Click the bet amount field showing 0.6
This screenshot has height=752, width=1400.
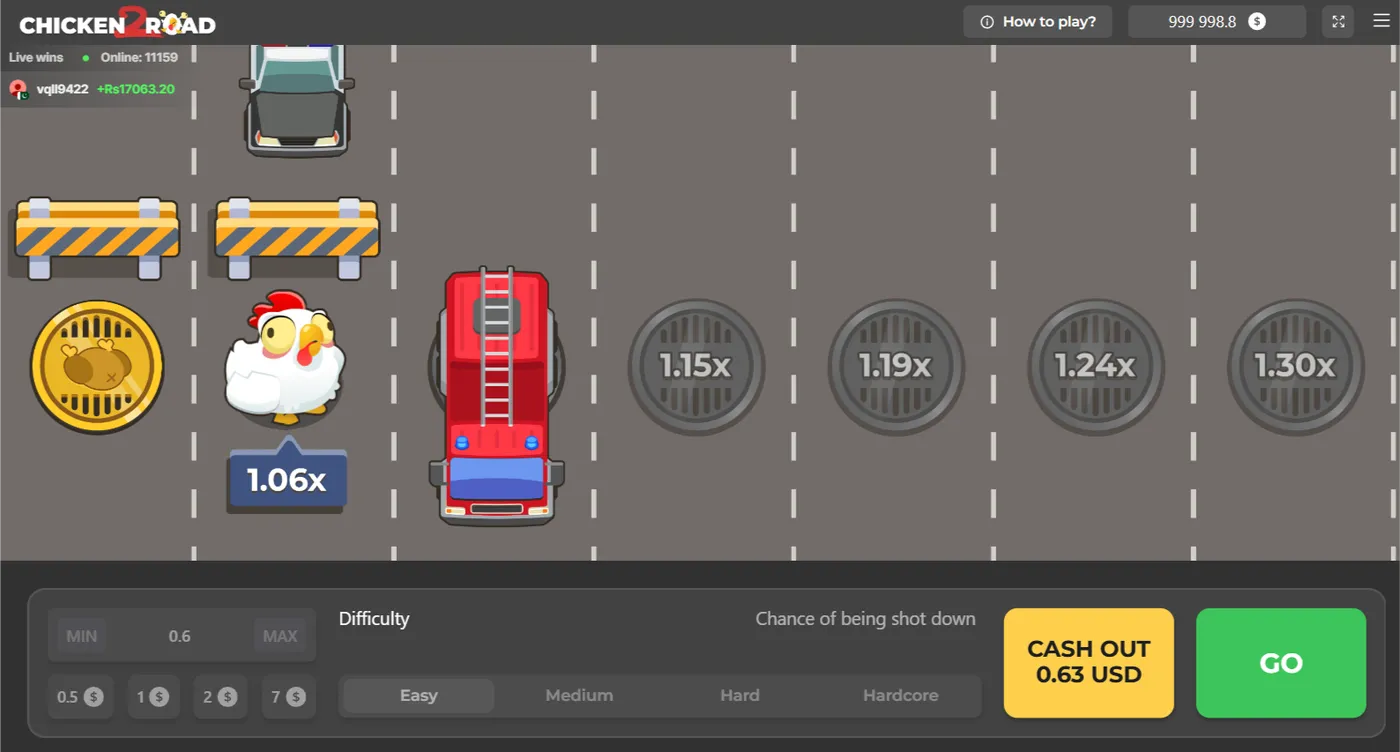(x=180, y=636)
